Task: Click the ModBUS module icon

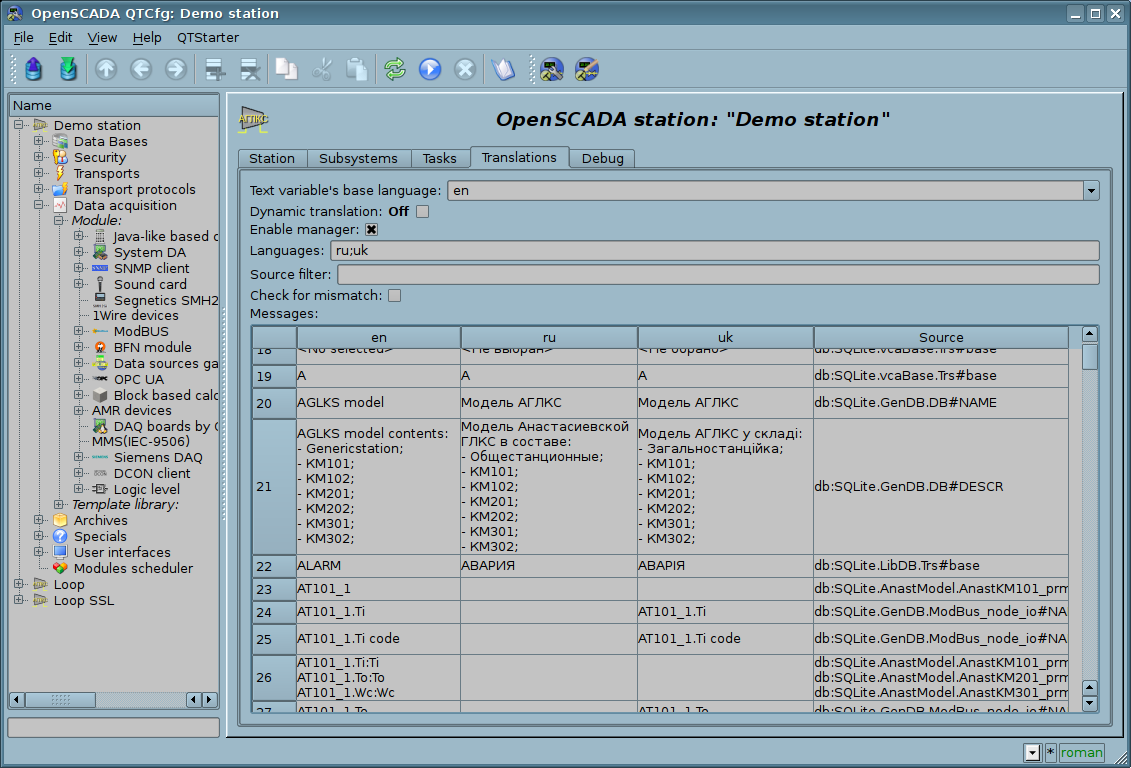Action: coord(100,332)
